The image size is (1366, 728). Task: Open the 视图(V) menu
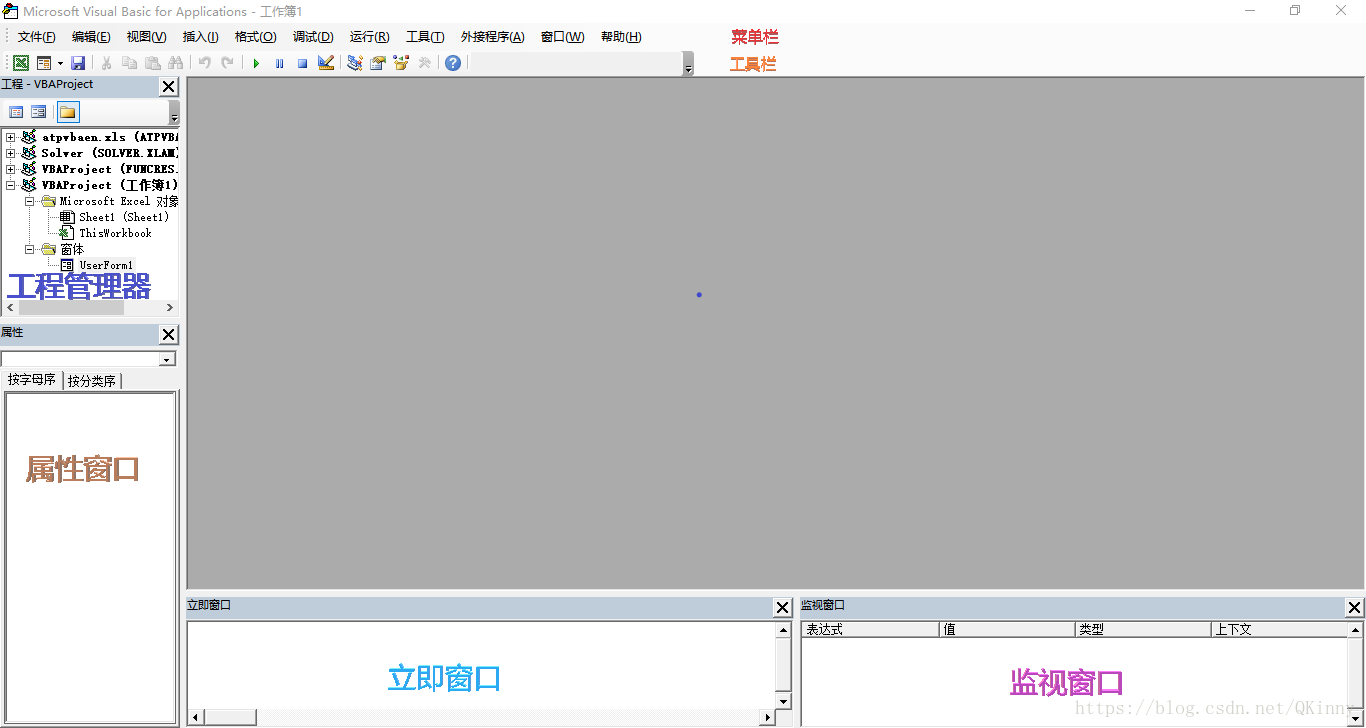pos(146,37)
